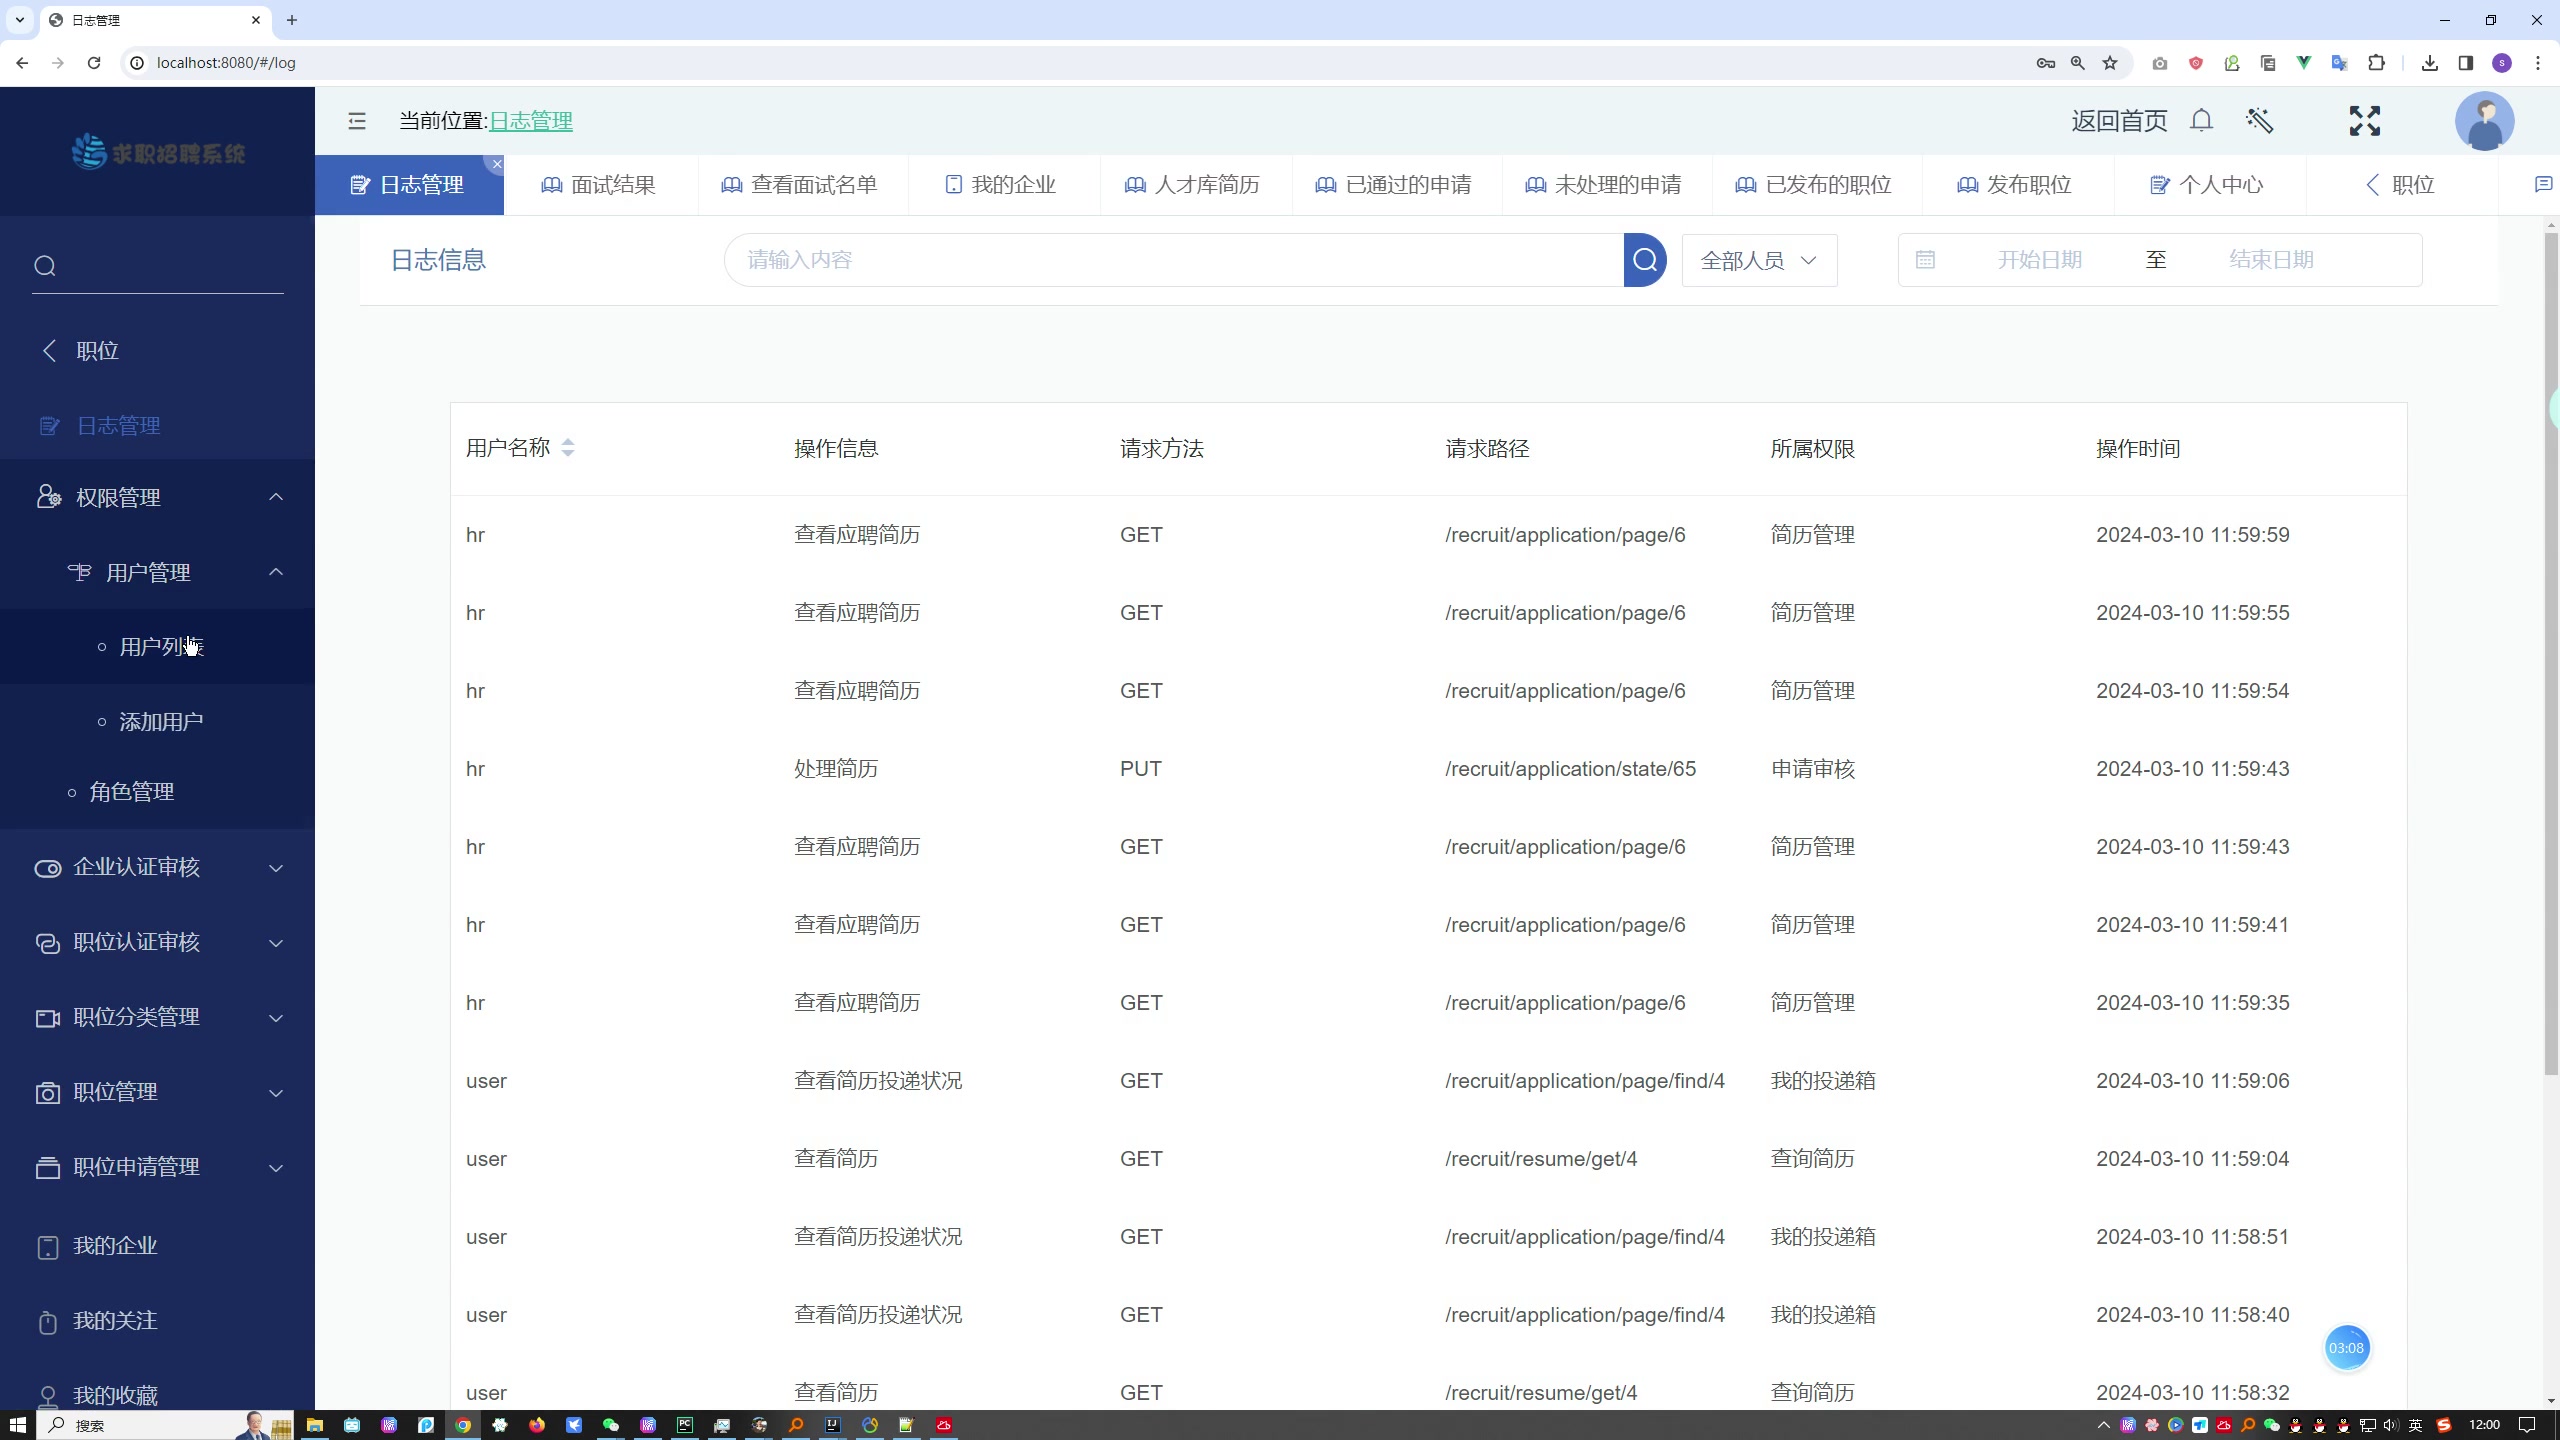This screenshot has width=2560, height=1440.
Task: Switch to the 已发布的职位 tab
Action: pos(1816,185)
